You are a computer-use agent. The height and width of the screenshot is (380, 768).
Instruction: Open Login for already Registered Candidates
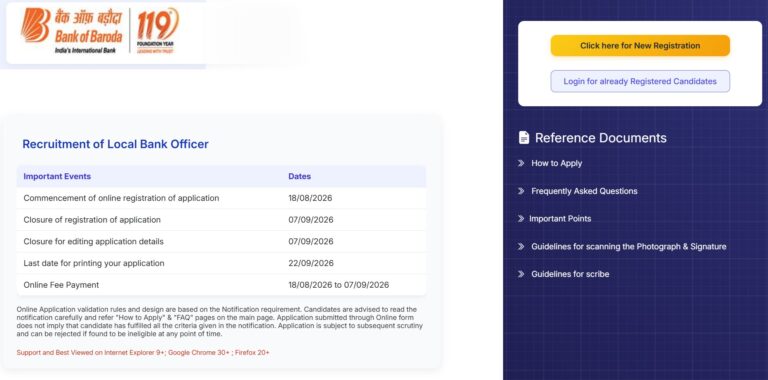pos(640,81)
